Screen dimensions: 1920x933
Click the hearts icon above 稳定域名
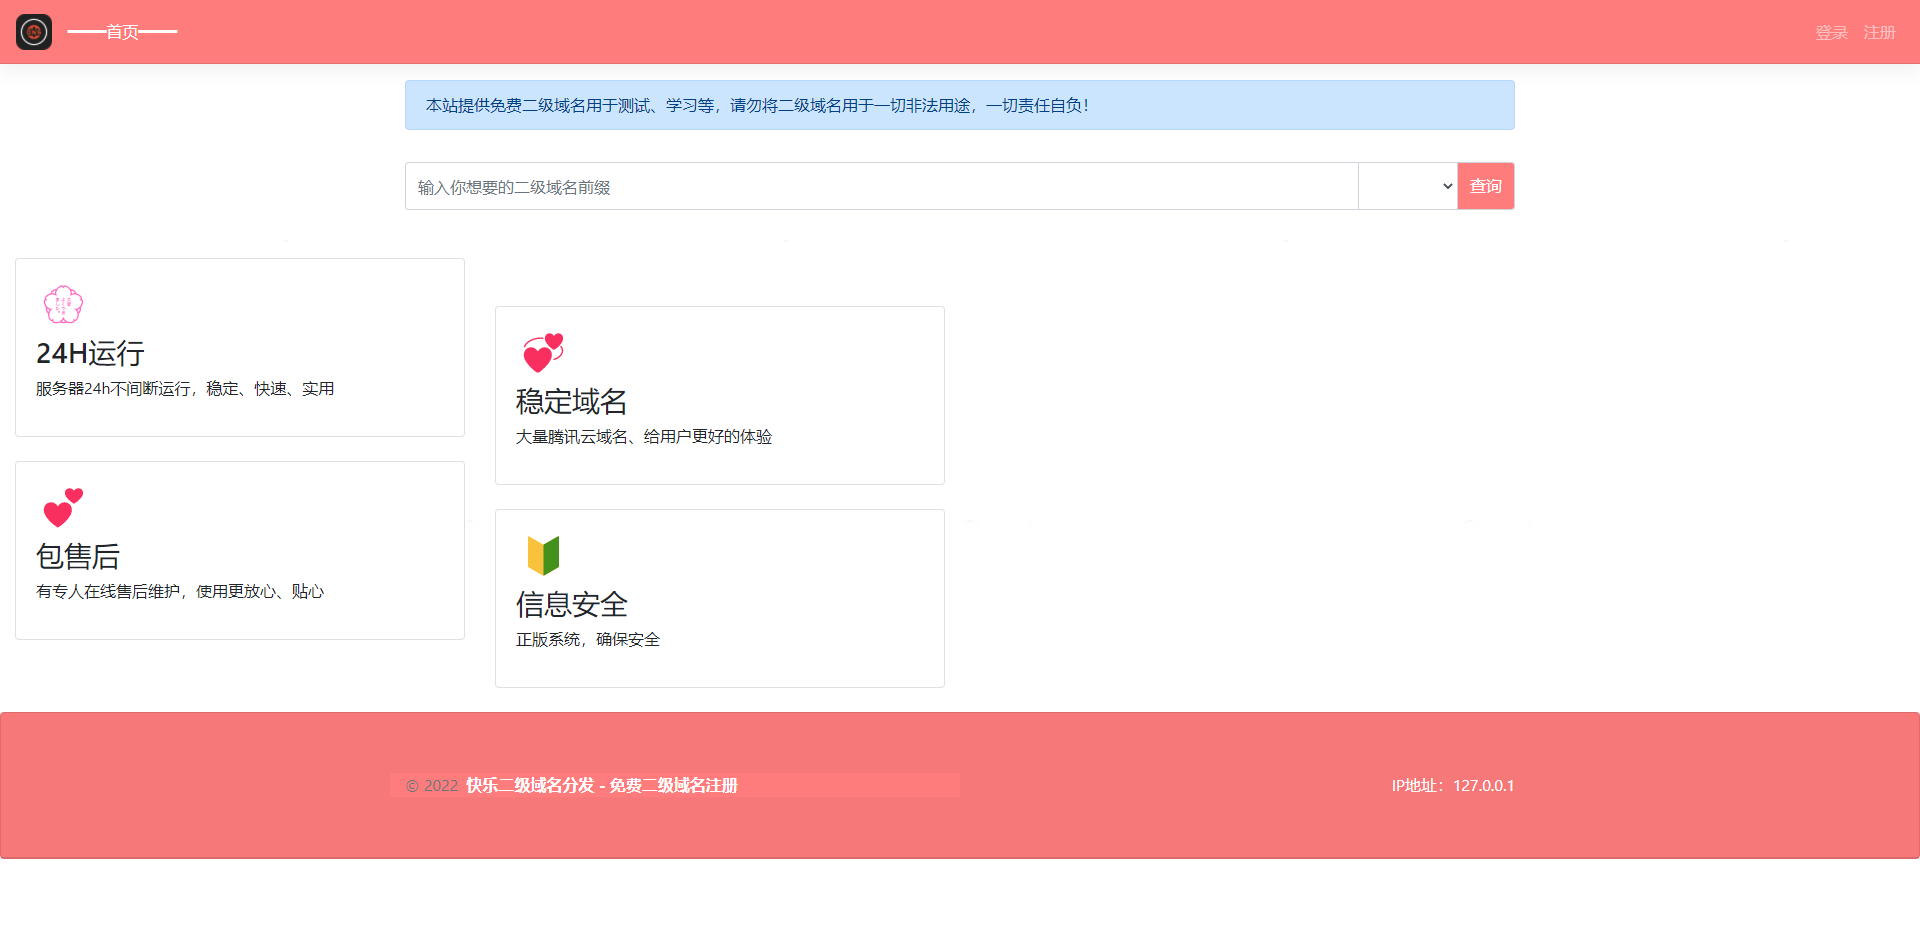543,353
